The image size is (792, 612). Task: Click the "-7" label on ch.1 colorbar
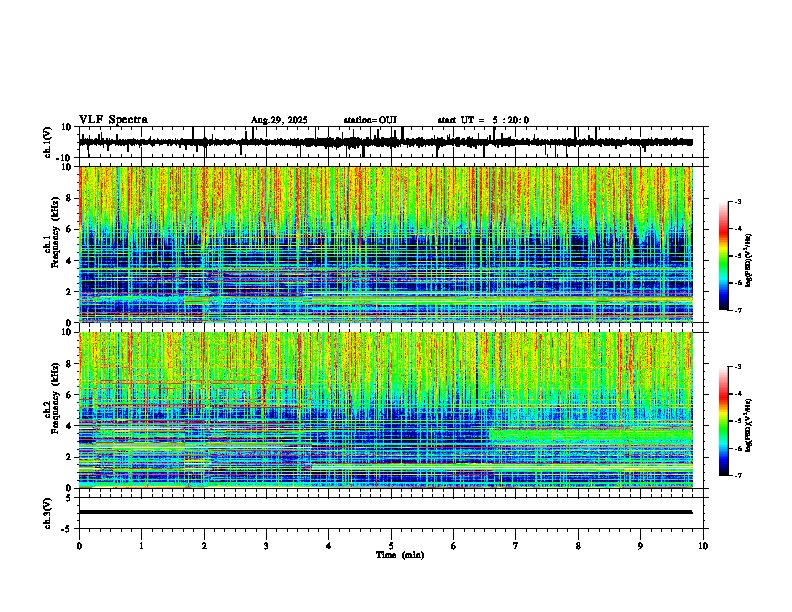pyautogui.click(x=737, y=310)
